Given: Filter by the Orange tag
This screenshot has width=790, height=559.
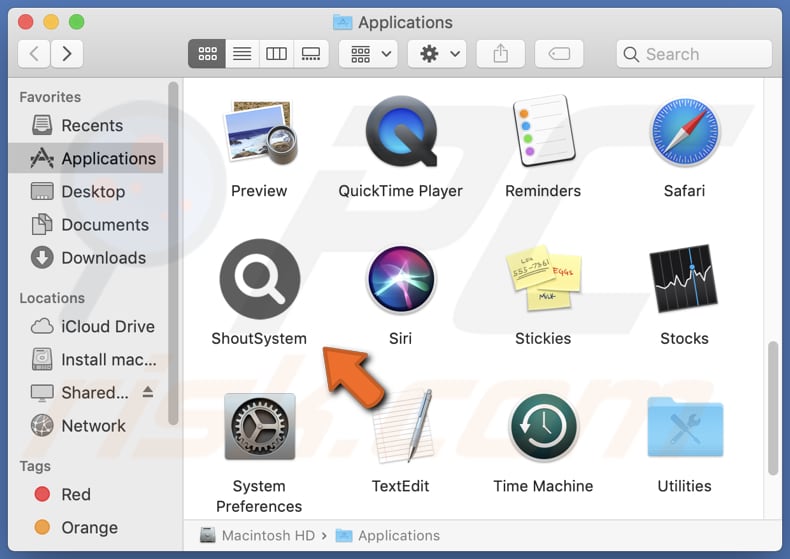Looking at the screenshot, I should pos(86,528).
